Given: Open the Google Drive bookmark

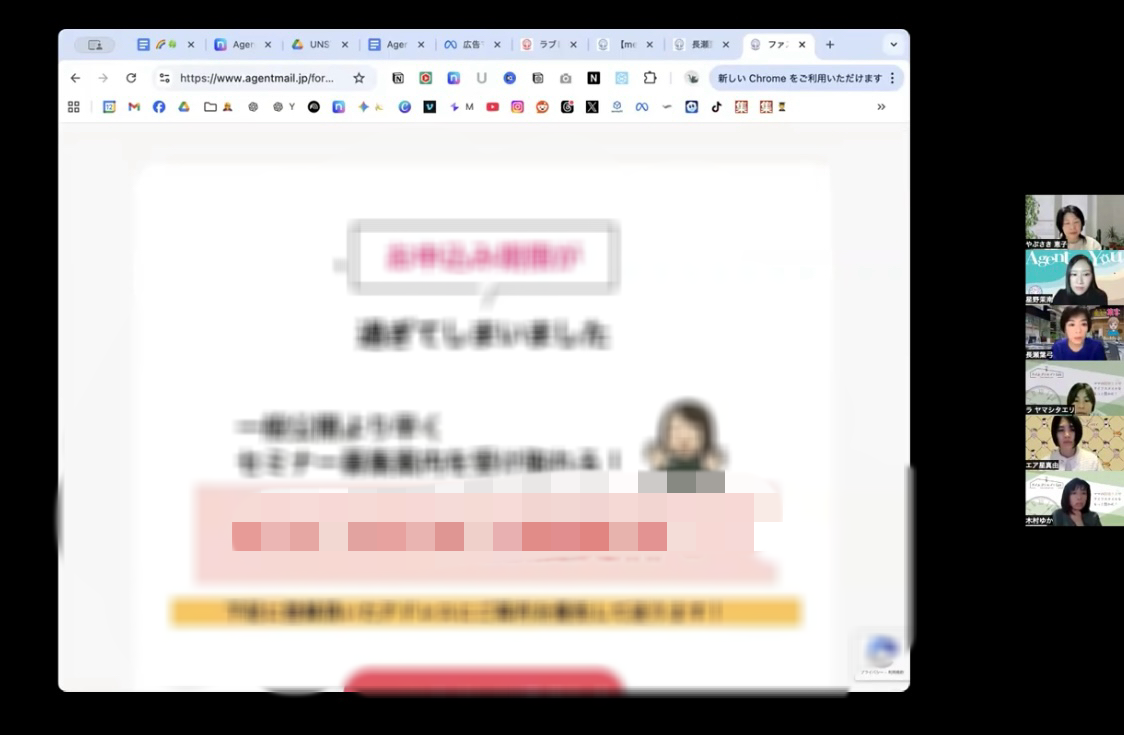Looking at the screenshot, I should (184, 107).
